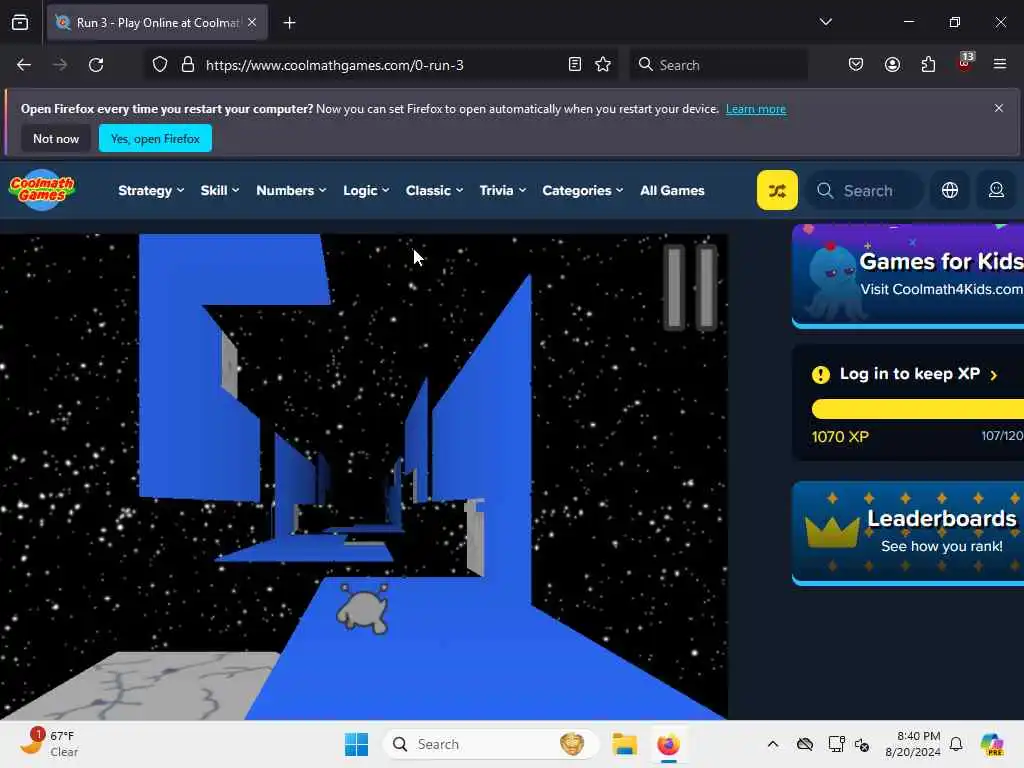Expand the Logic menu
Viewport: 1024px width, 768px height.
[366, 191]
